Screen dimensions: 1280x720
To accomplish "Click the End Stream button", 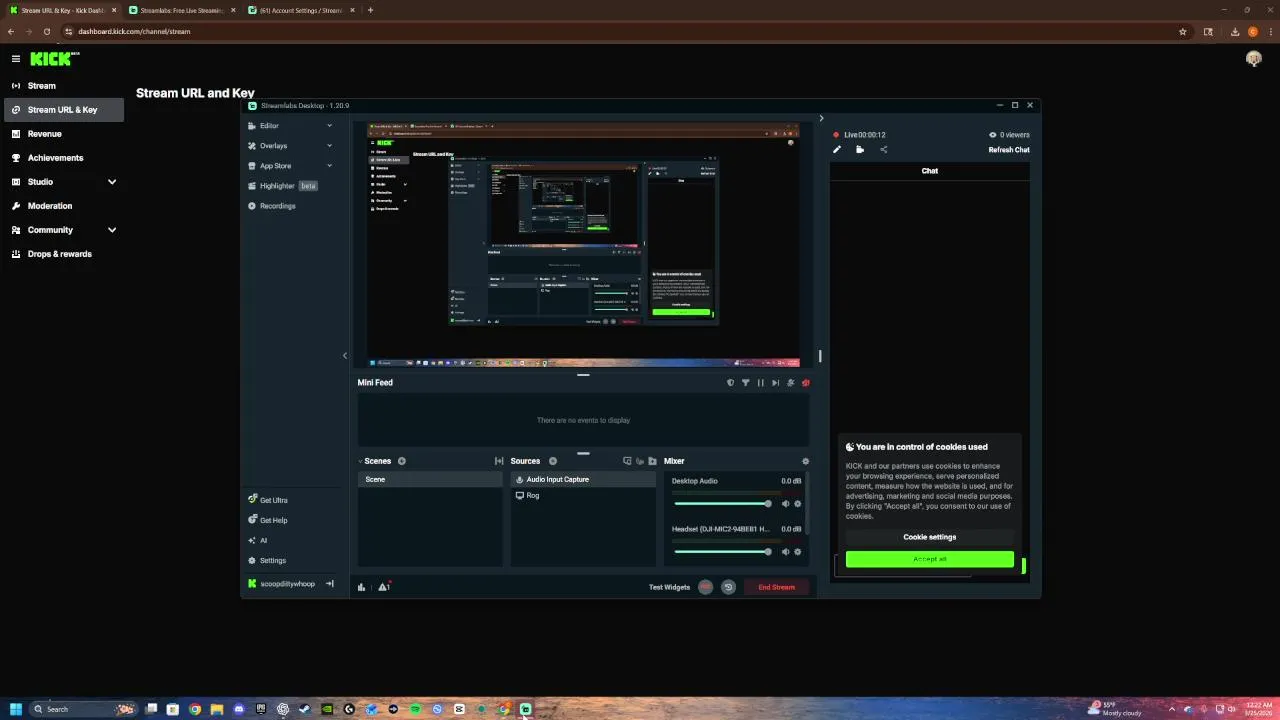I will 776,587.
